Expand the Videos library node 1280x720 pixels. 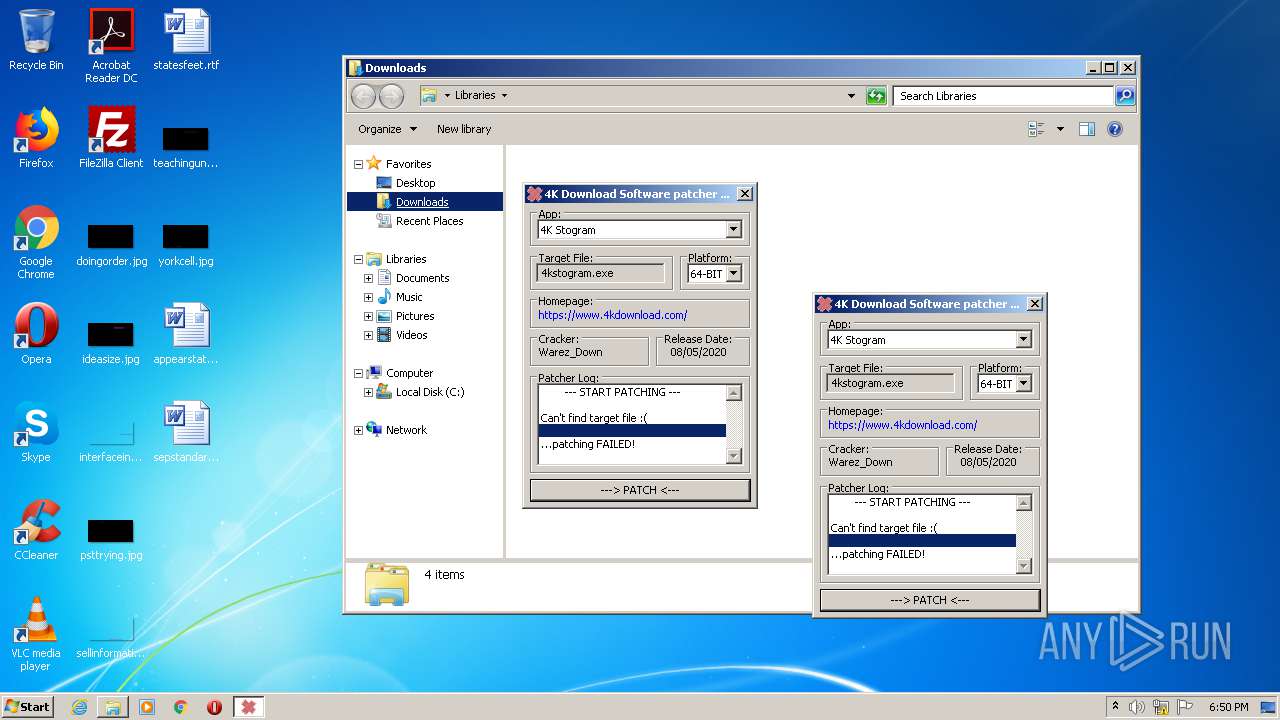point(368,335)
